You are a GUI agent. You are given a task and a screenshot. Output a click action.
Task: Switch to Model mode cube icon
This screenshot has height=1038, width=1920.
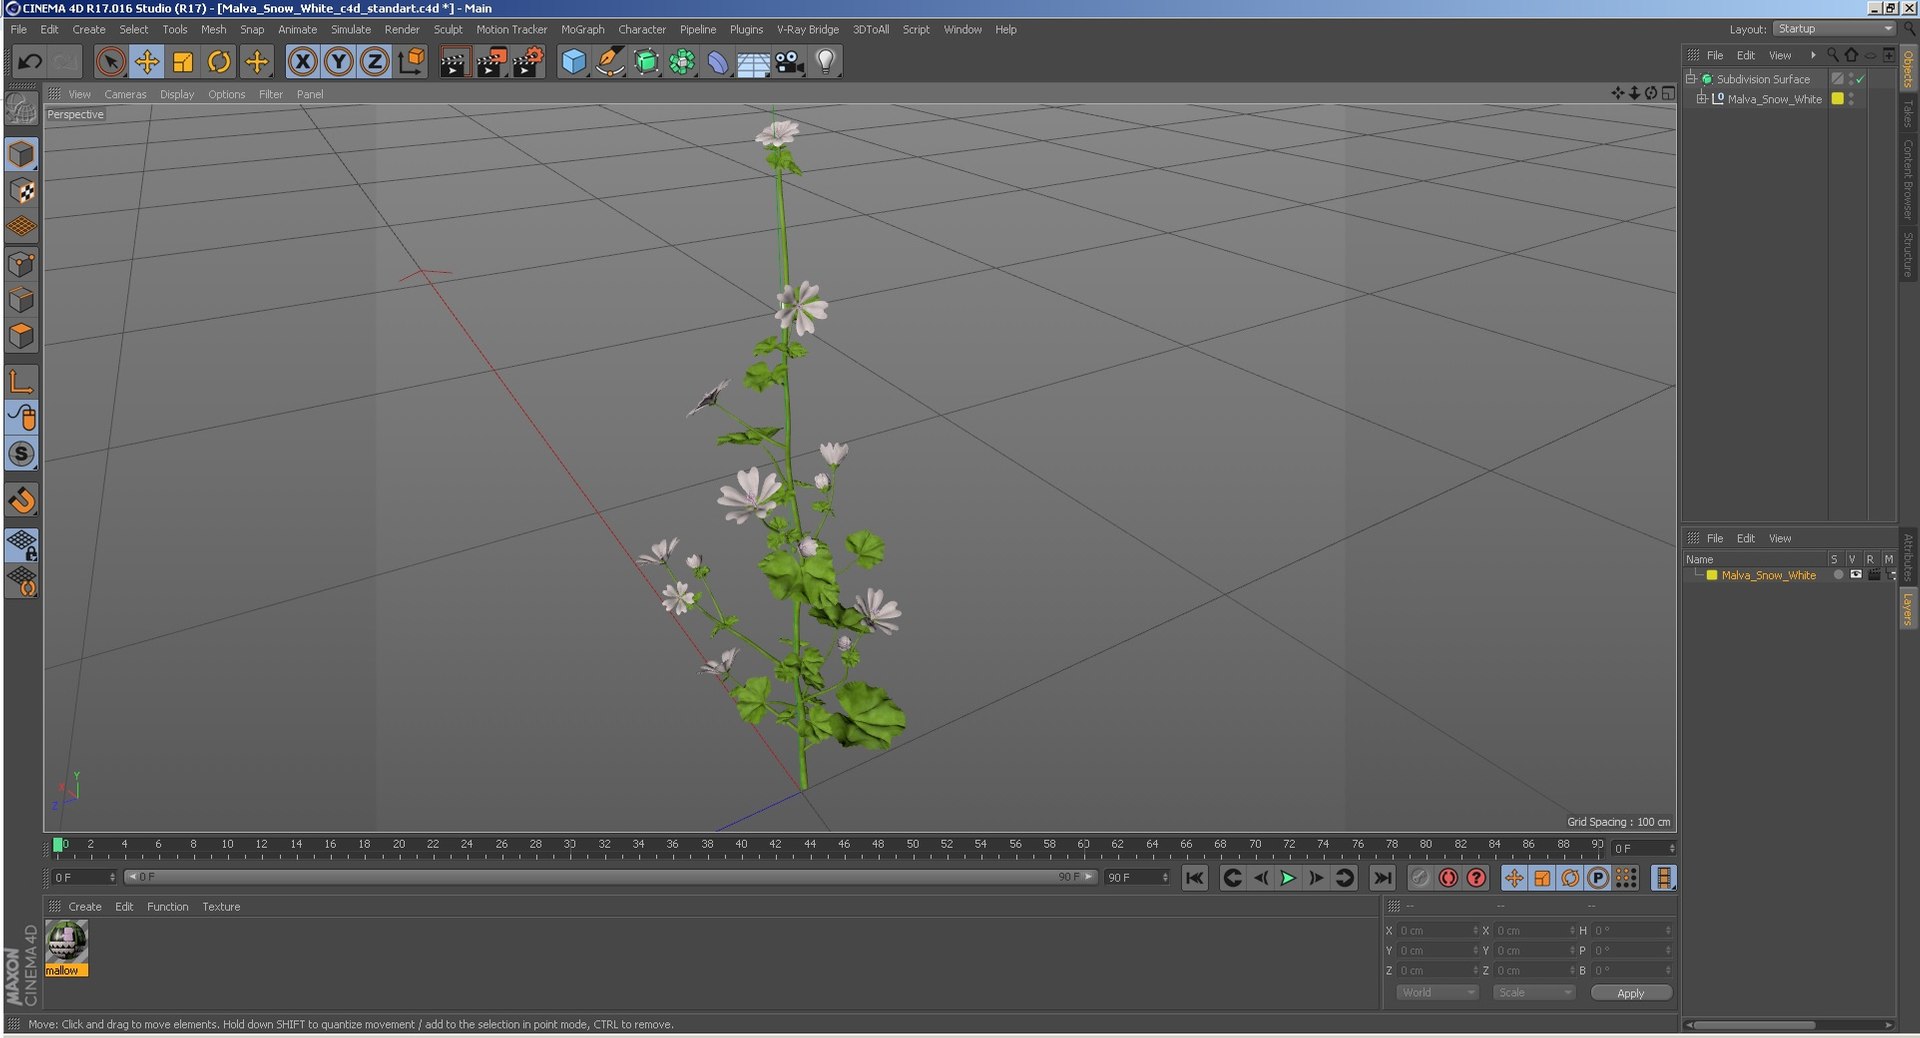point(21,154)
